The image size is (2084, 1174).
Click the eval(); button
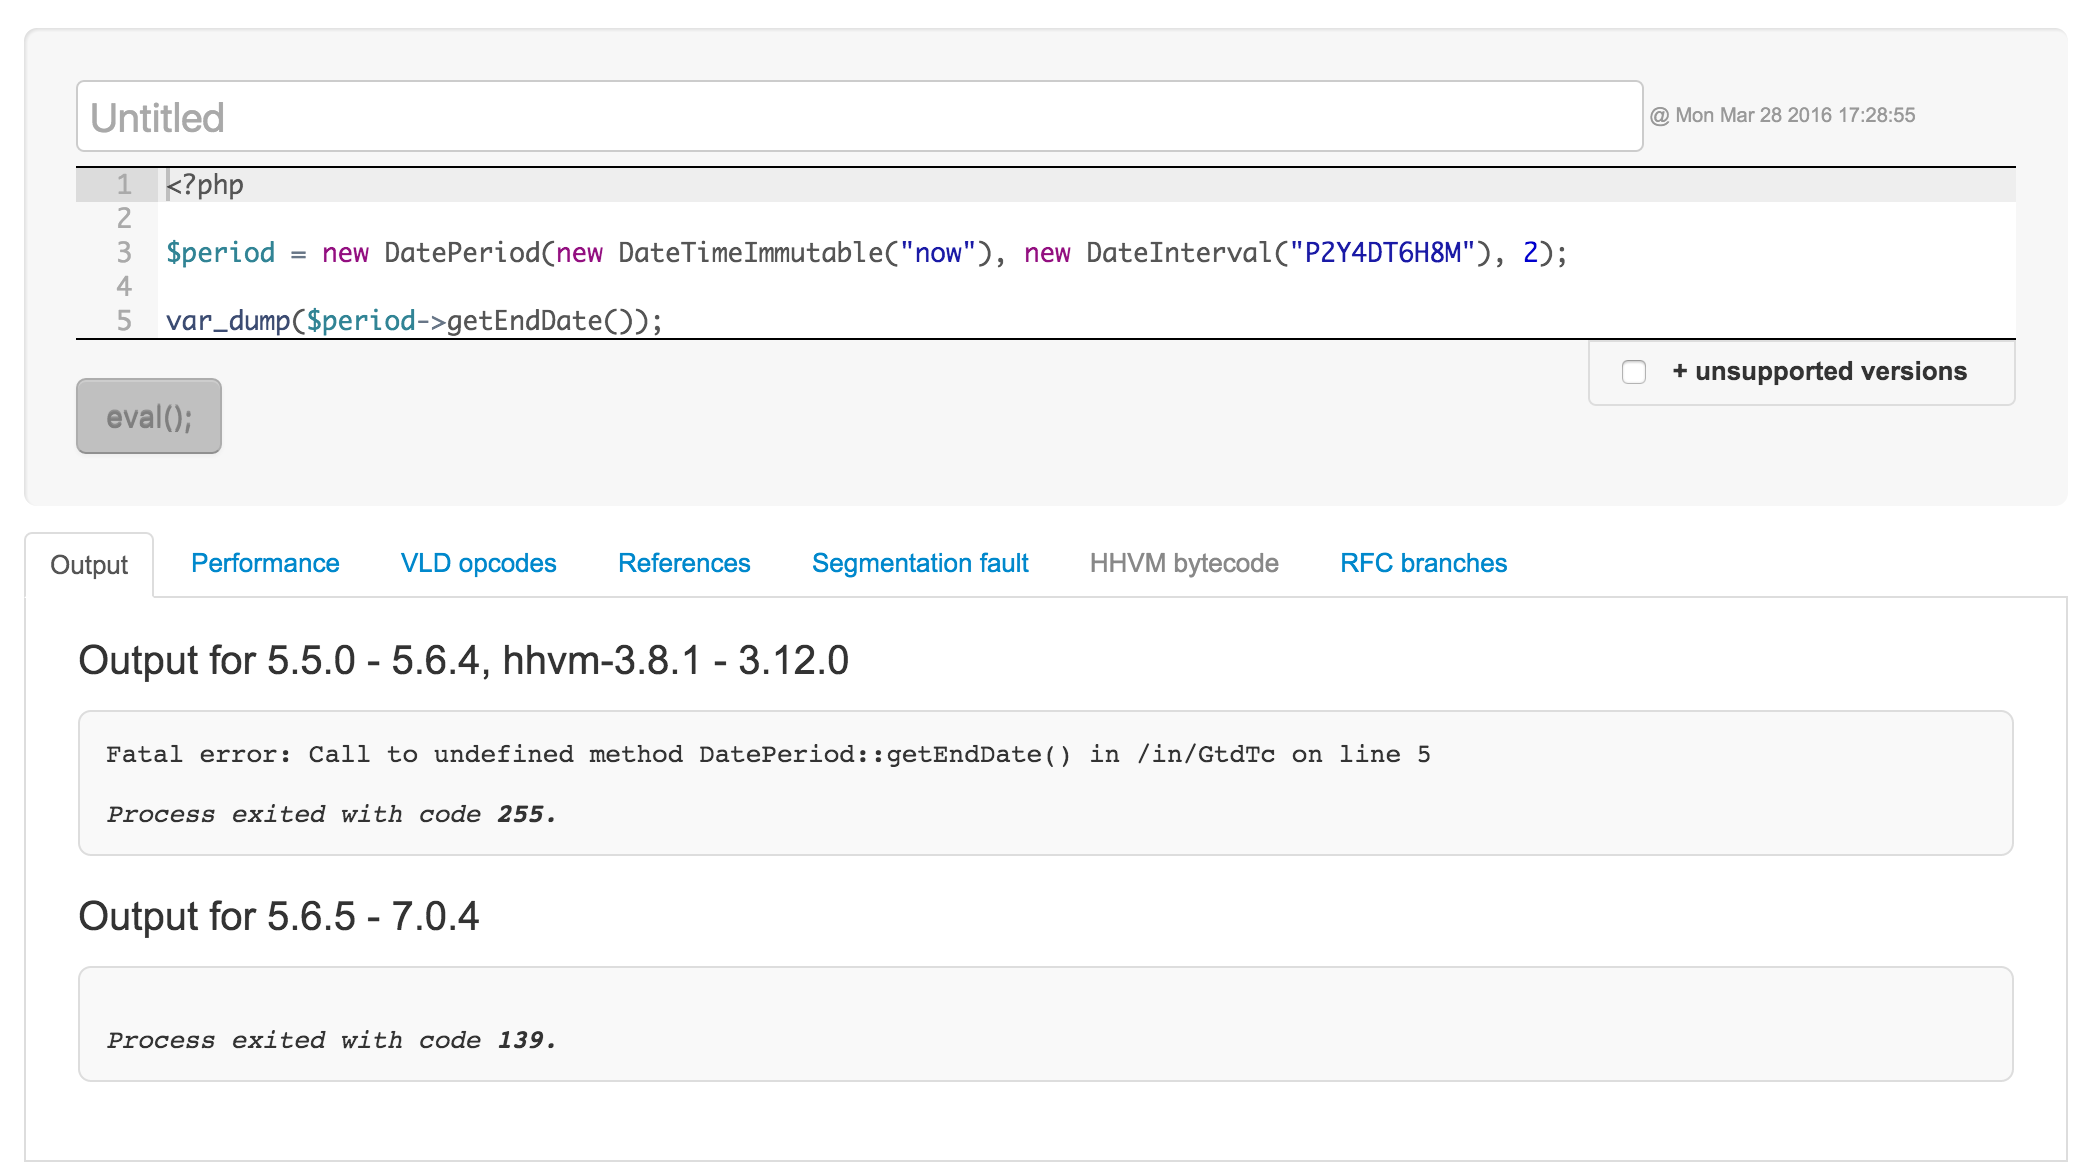pos(149,416)
